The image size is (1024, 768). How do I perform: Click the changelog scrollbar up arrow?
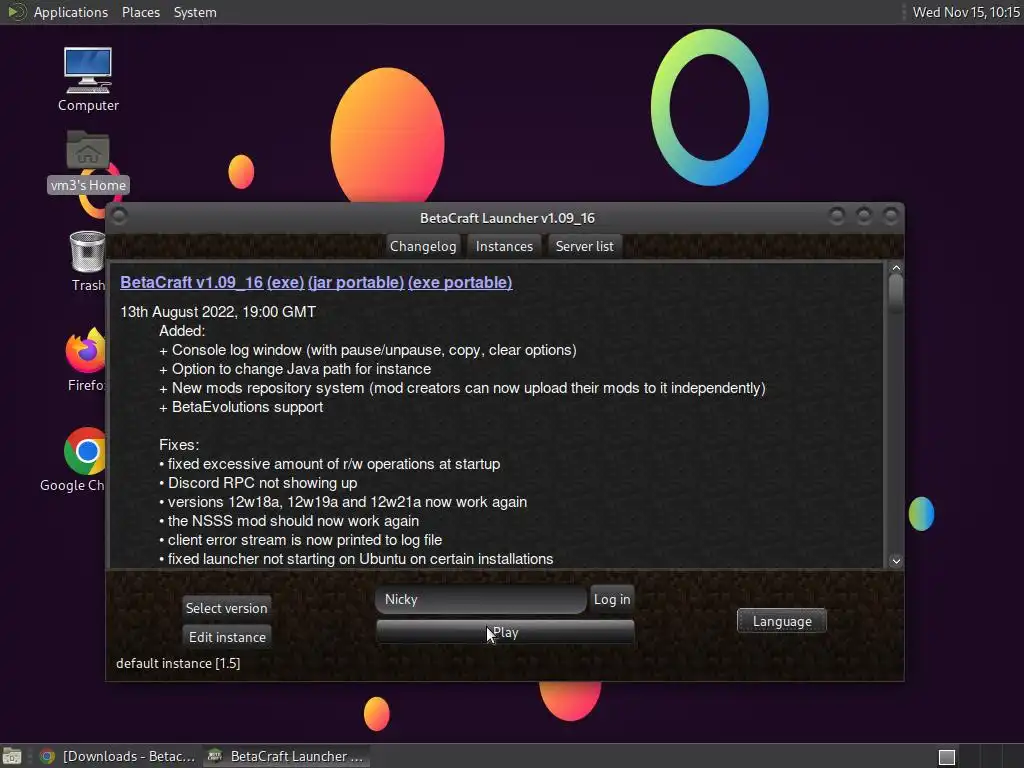click(x=896, y=268)
